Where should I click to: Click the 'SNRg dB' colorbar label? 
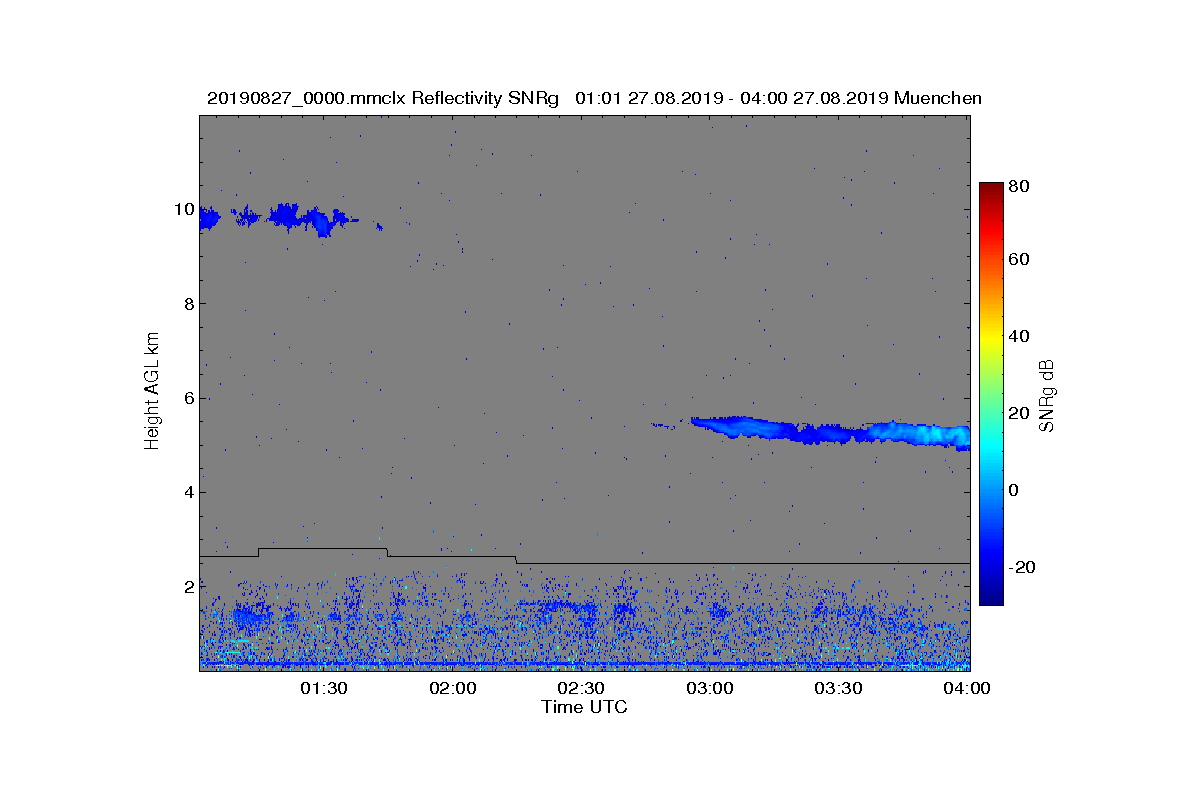tap(1047, 396)
